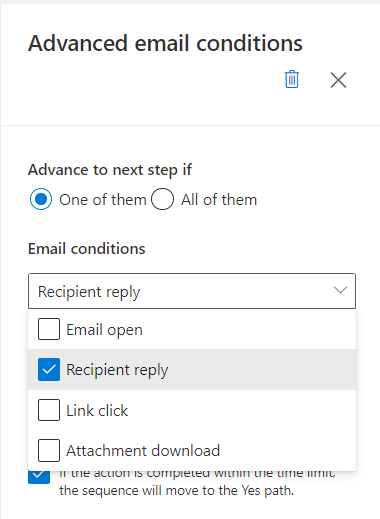Close the Advanced email conditions panel

coord(338,80)
